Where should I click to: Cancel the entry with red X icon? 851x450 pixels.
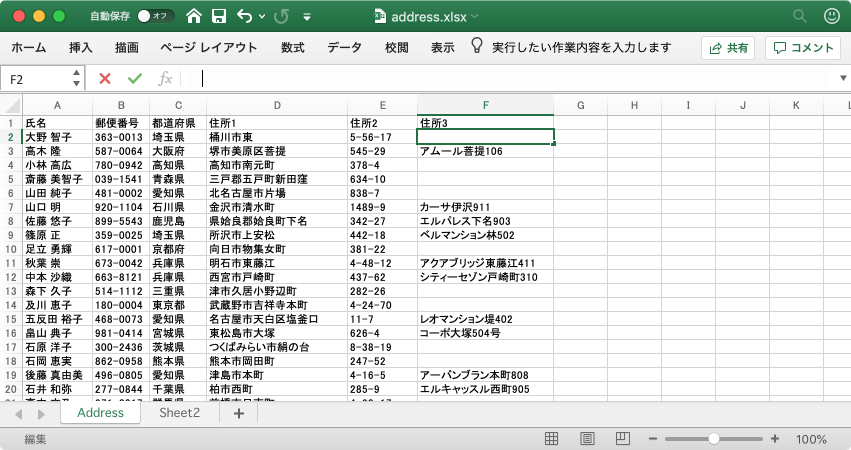104,78
